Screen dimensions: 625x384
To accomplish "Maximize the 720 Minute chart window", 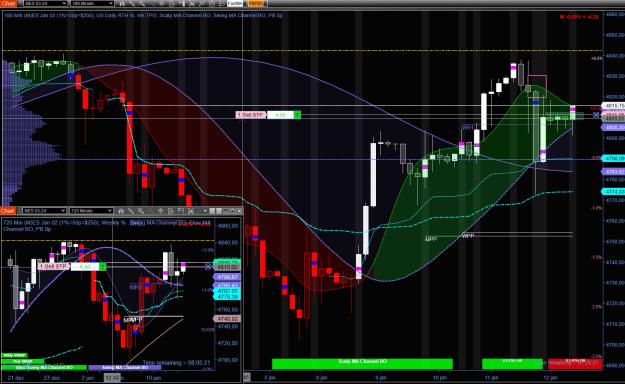I will pos(232,211).
